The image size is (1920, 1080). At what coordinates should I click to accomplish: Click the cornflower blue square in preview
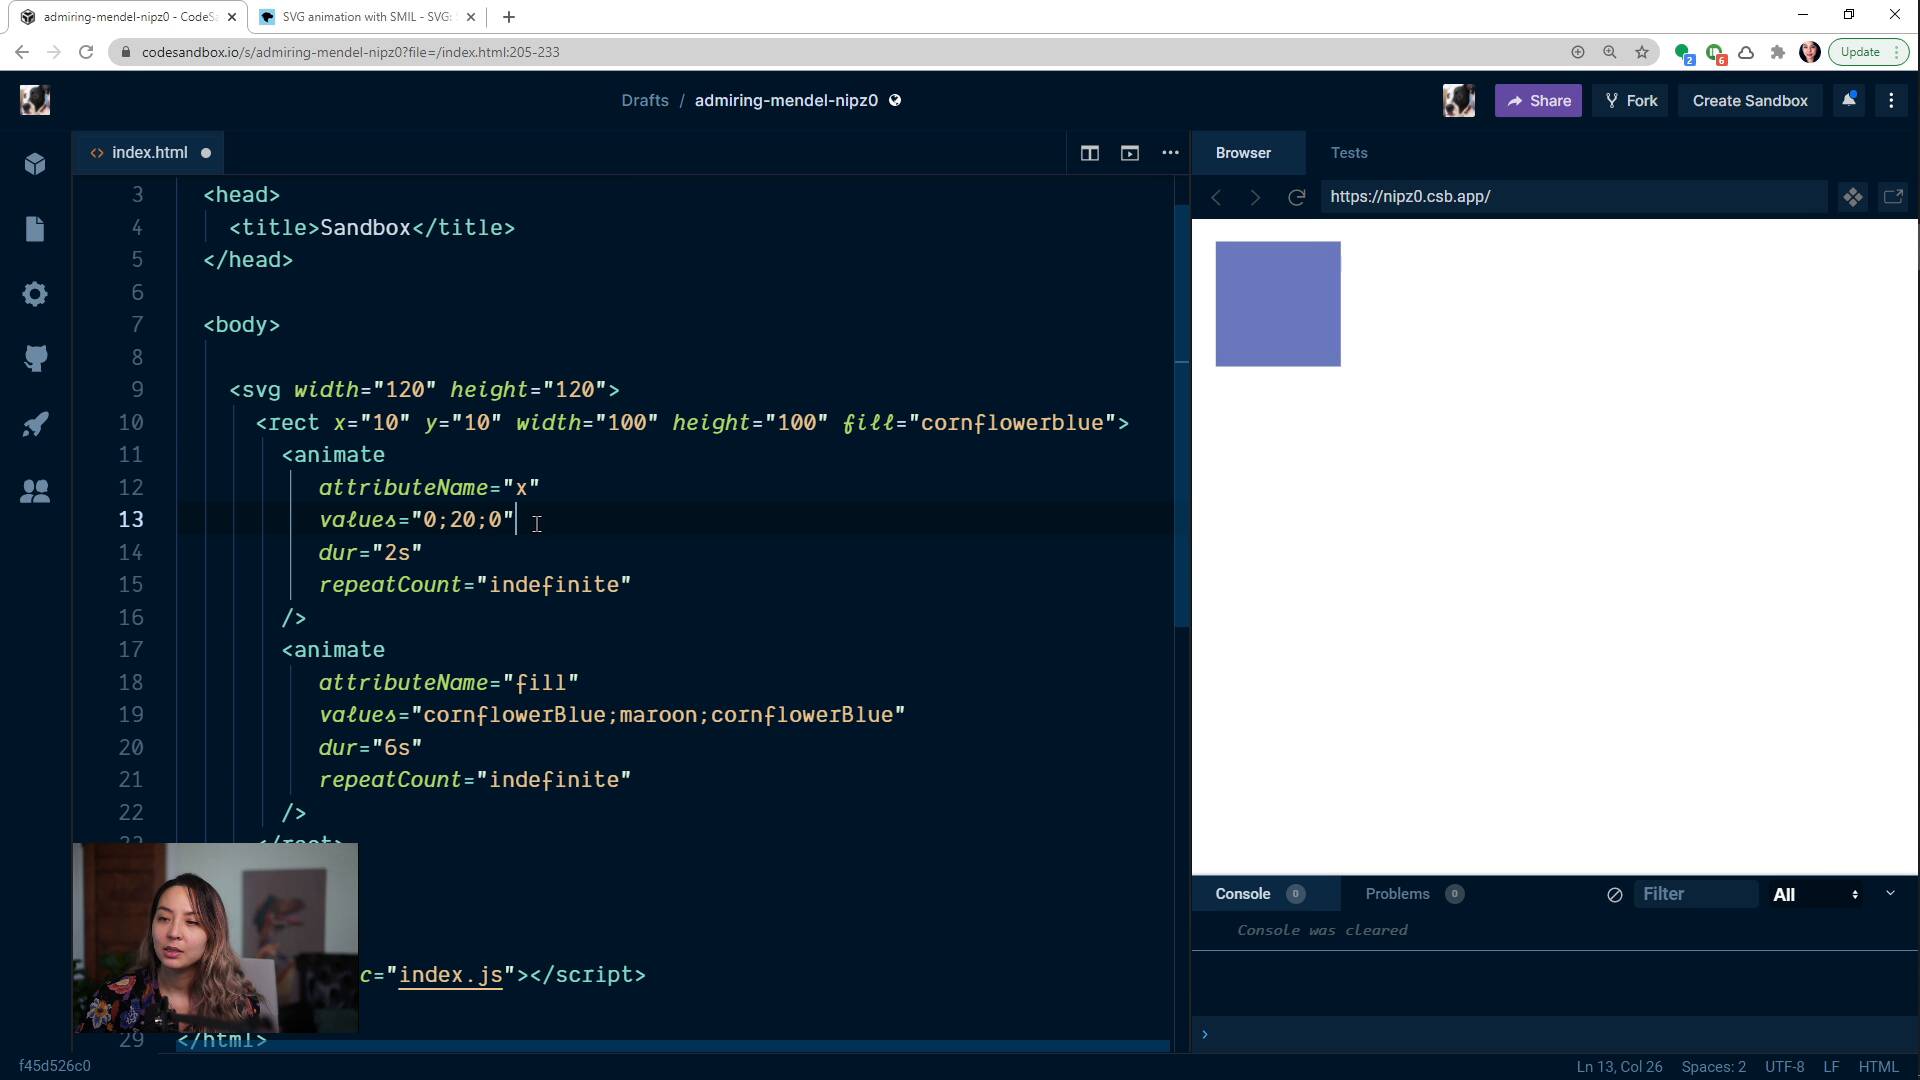tap(1277, 304)
